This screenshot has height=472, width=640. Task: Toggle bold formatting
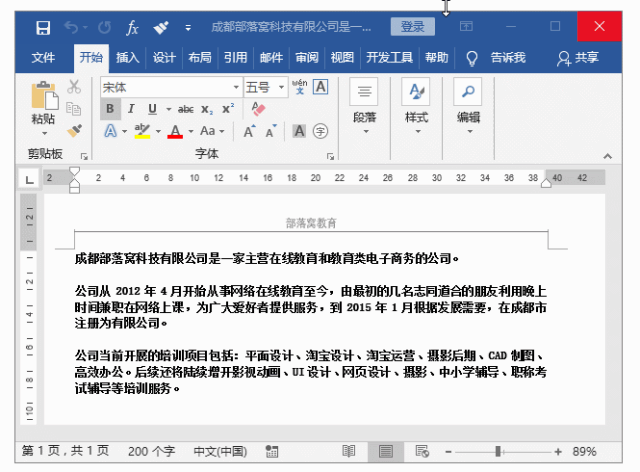110,109
